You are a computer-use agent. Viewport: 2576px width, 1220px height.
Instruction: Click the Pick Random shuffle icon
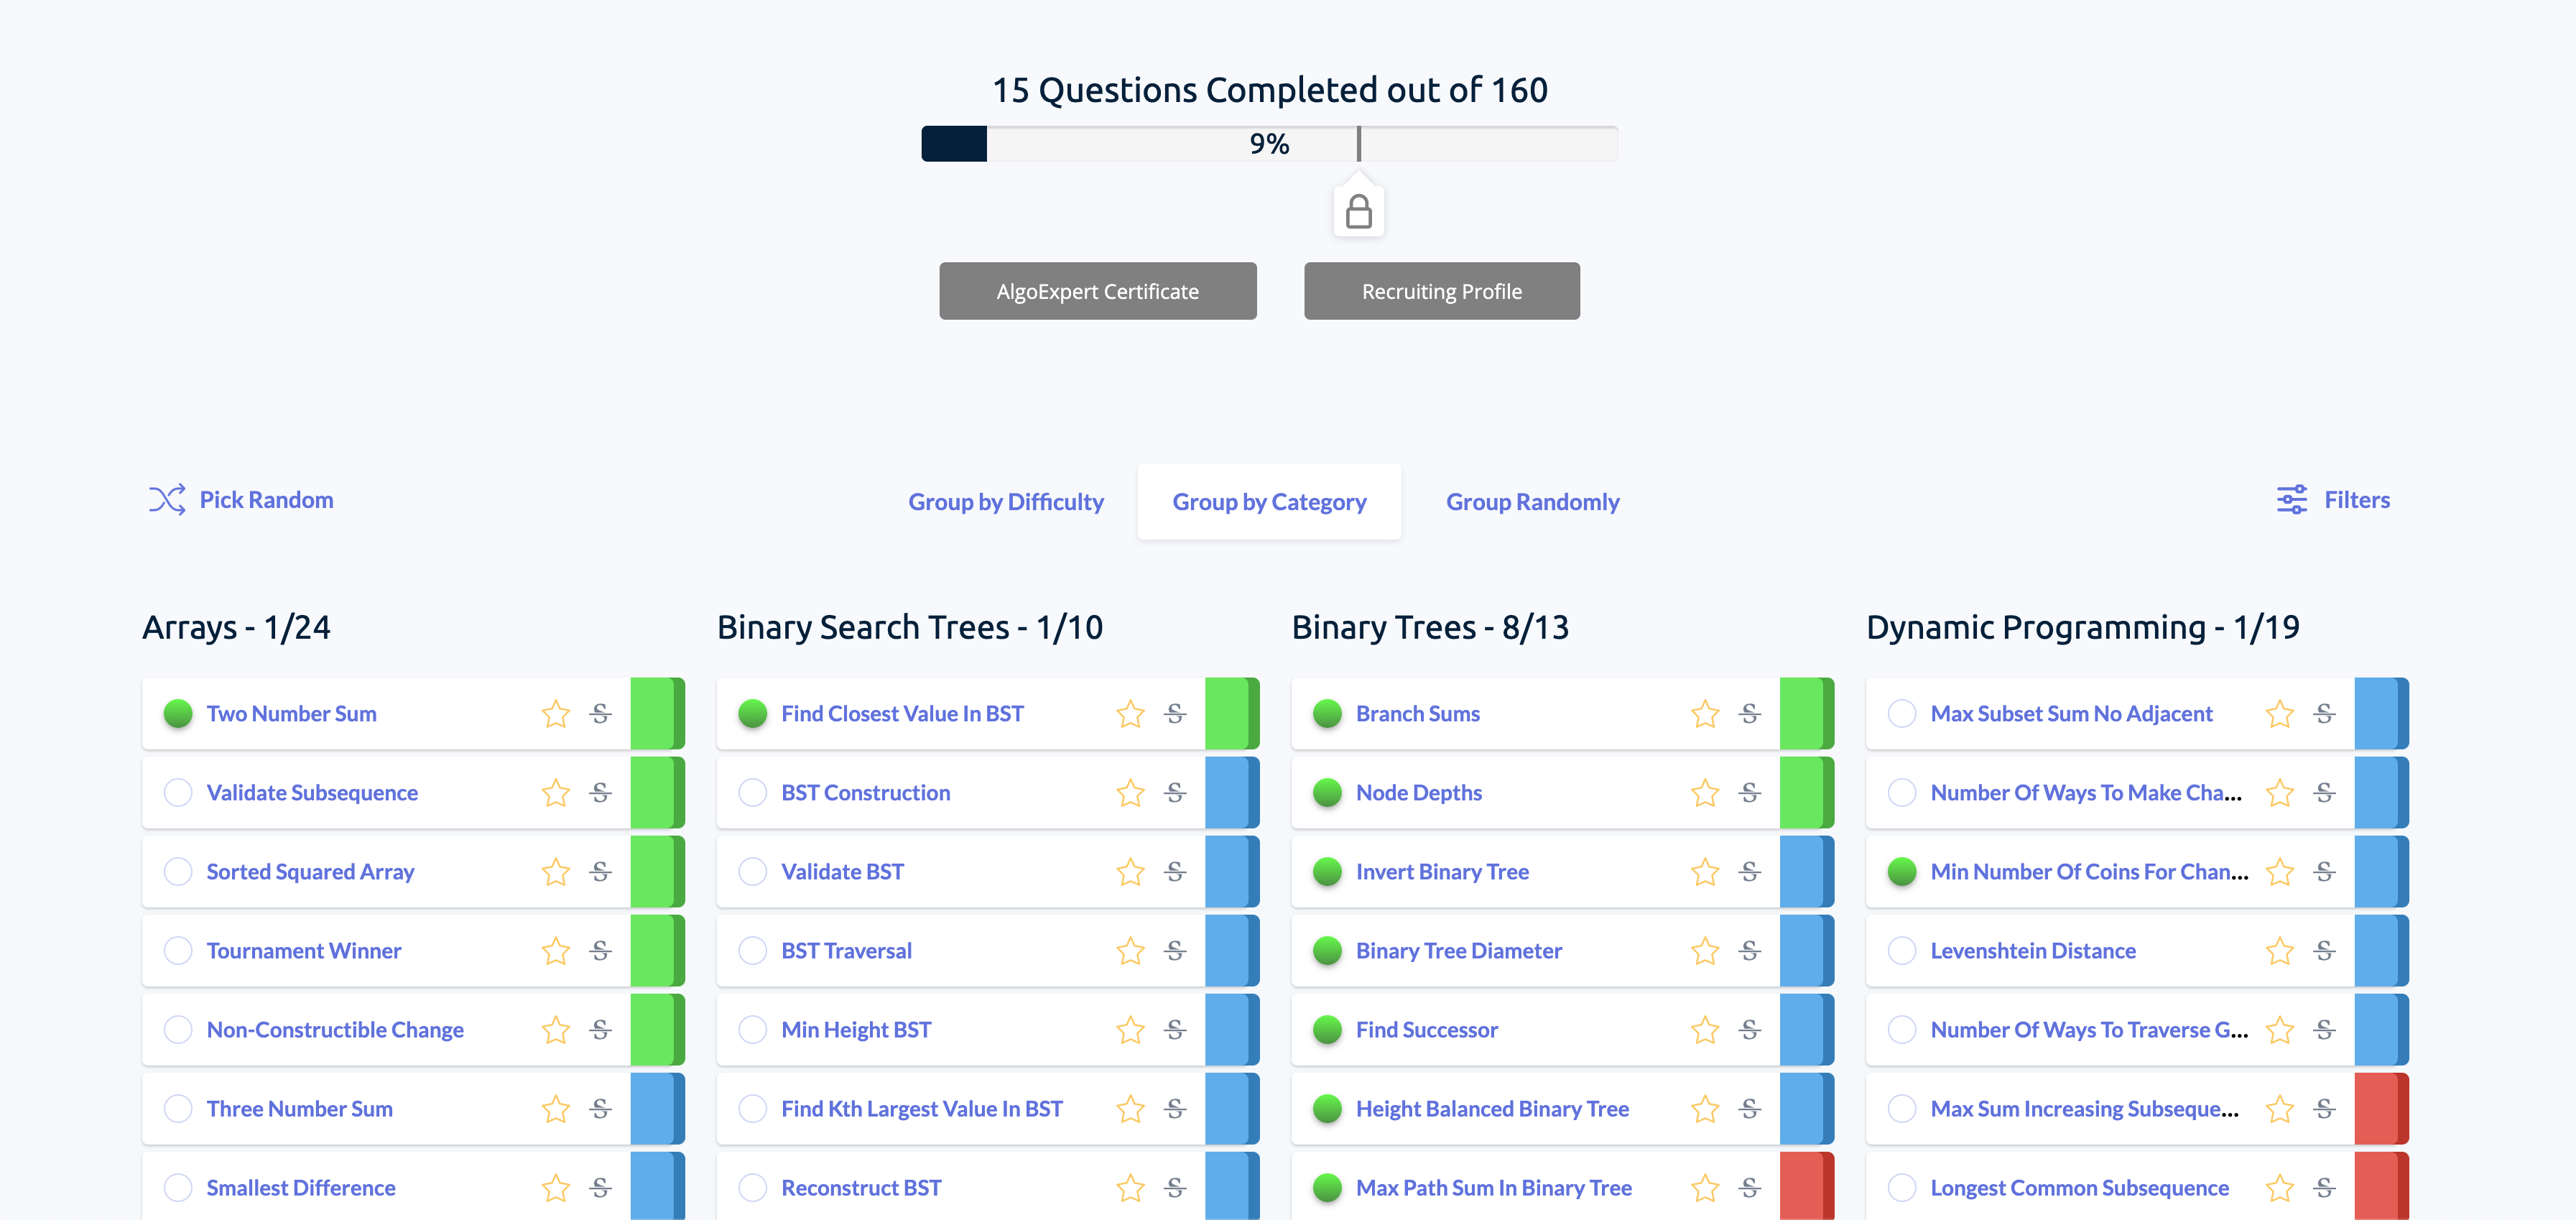point(166,500)
